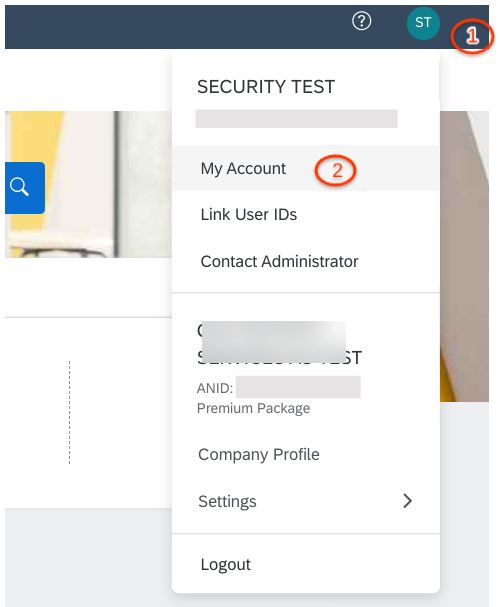
Task: Expand the Settings submenu
Action: click(305, 501)
